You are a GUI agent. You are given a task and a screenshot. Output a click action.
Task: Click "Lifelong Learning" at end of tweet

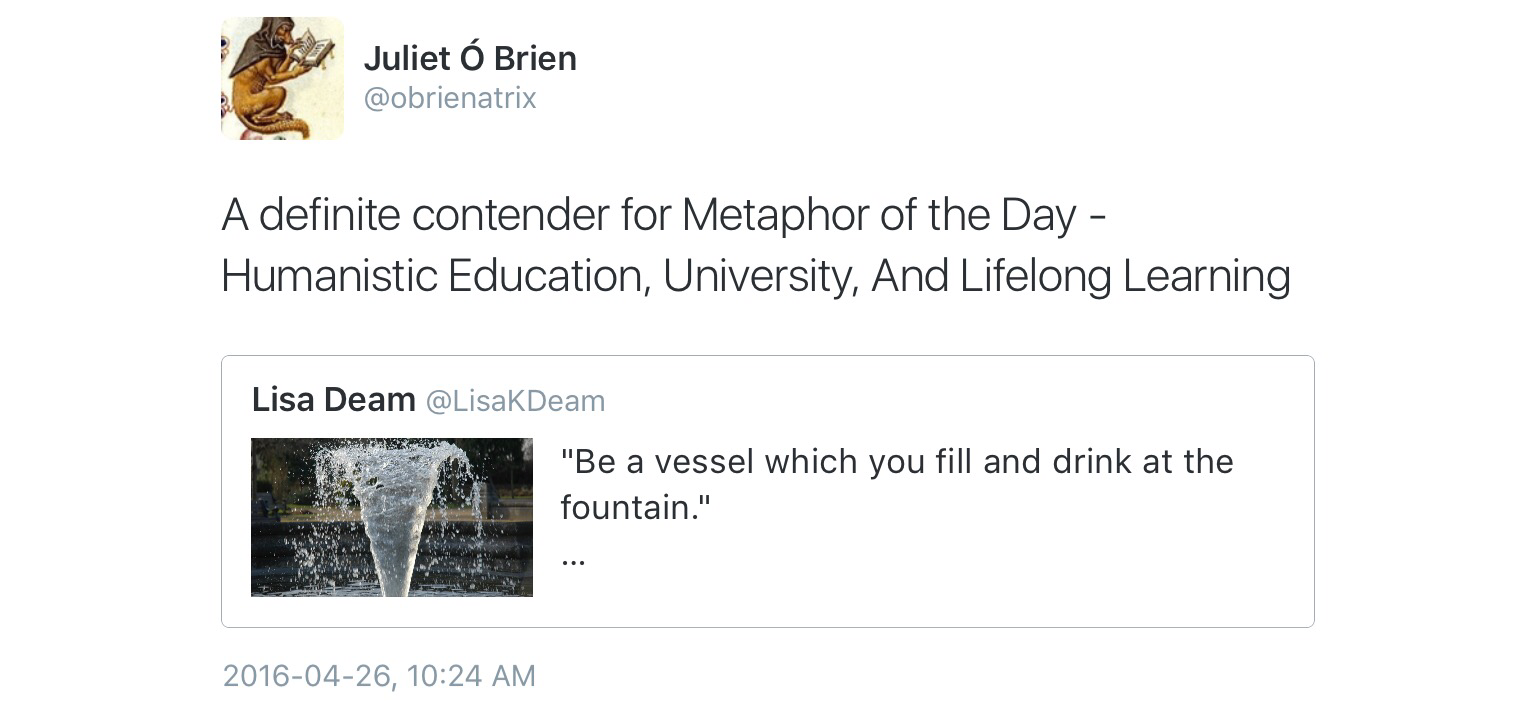[x=1125, y=276]
